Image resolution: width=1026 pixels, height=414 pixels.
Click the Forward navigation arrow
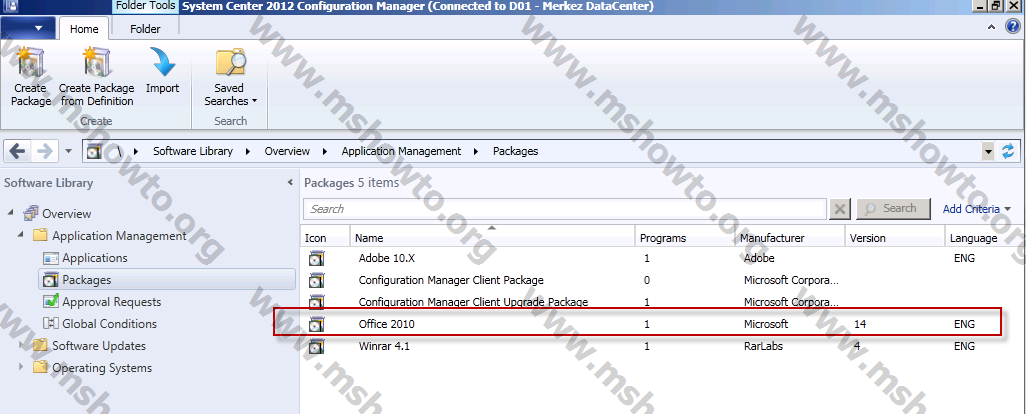point(44,152)
